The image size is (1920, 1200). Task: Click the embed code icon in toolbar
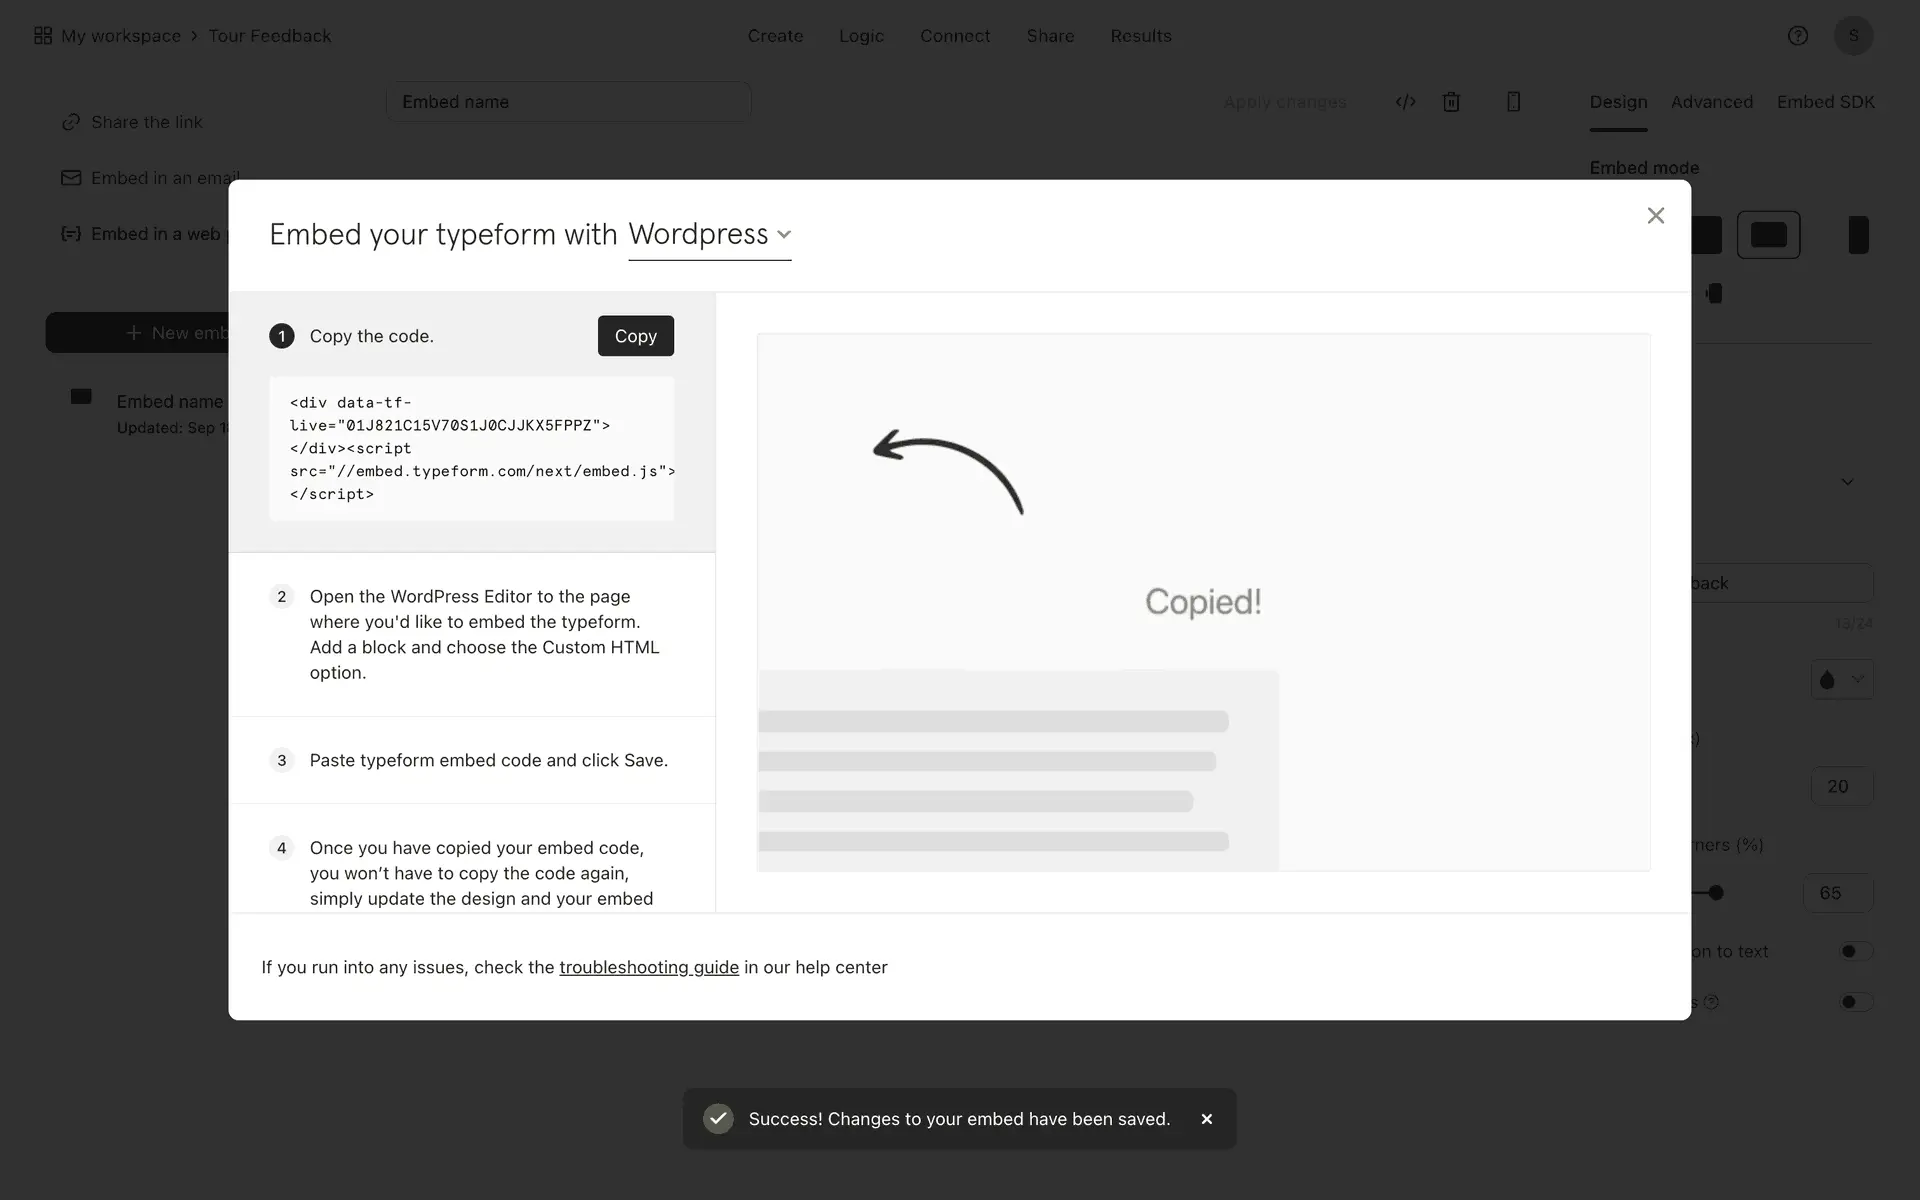pyautogui.click(x=1405, y=102)
